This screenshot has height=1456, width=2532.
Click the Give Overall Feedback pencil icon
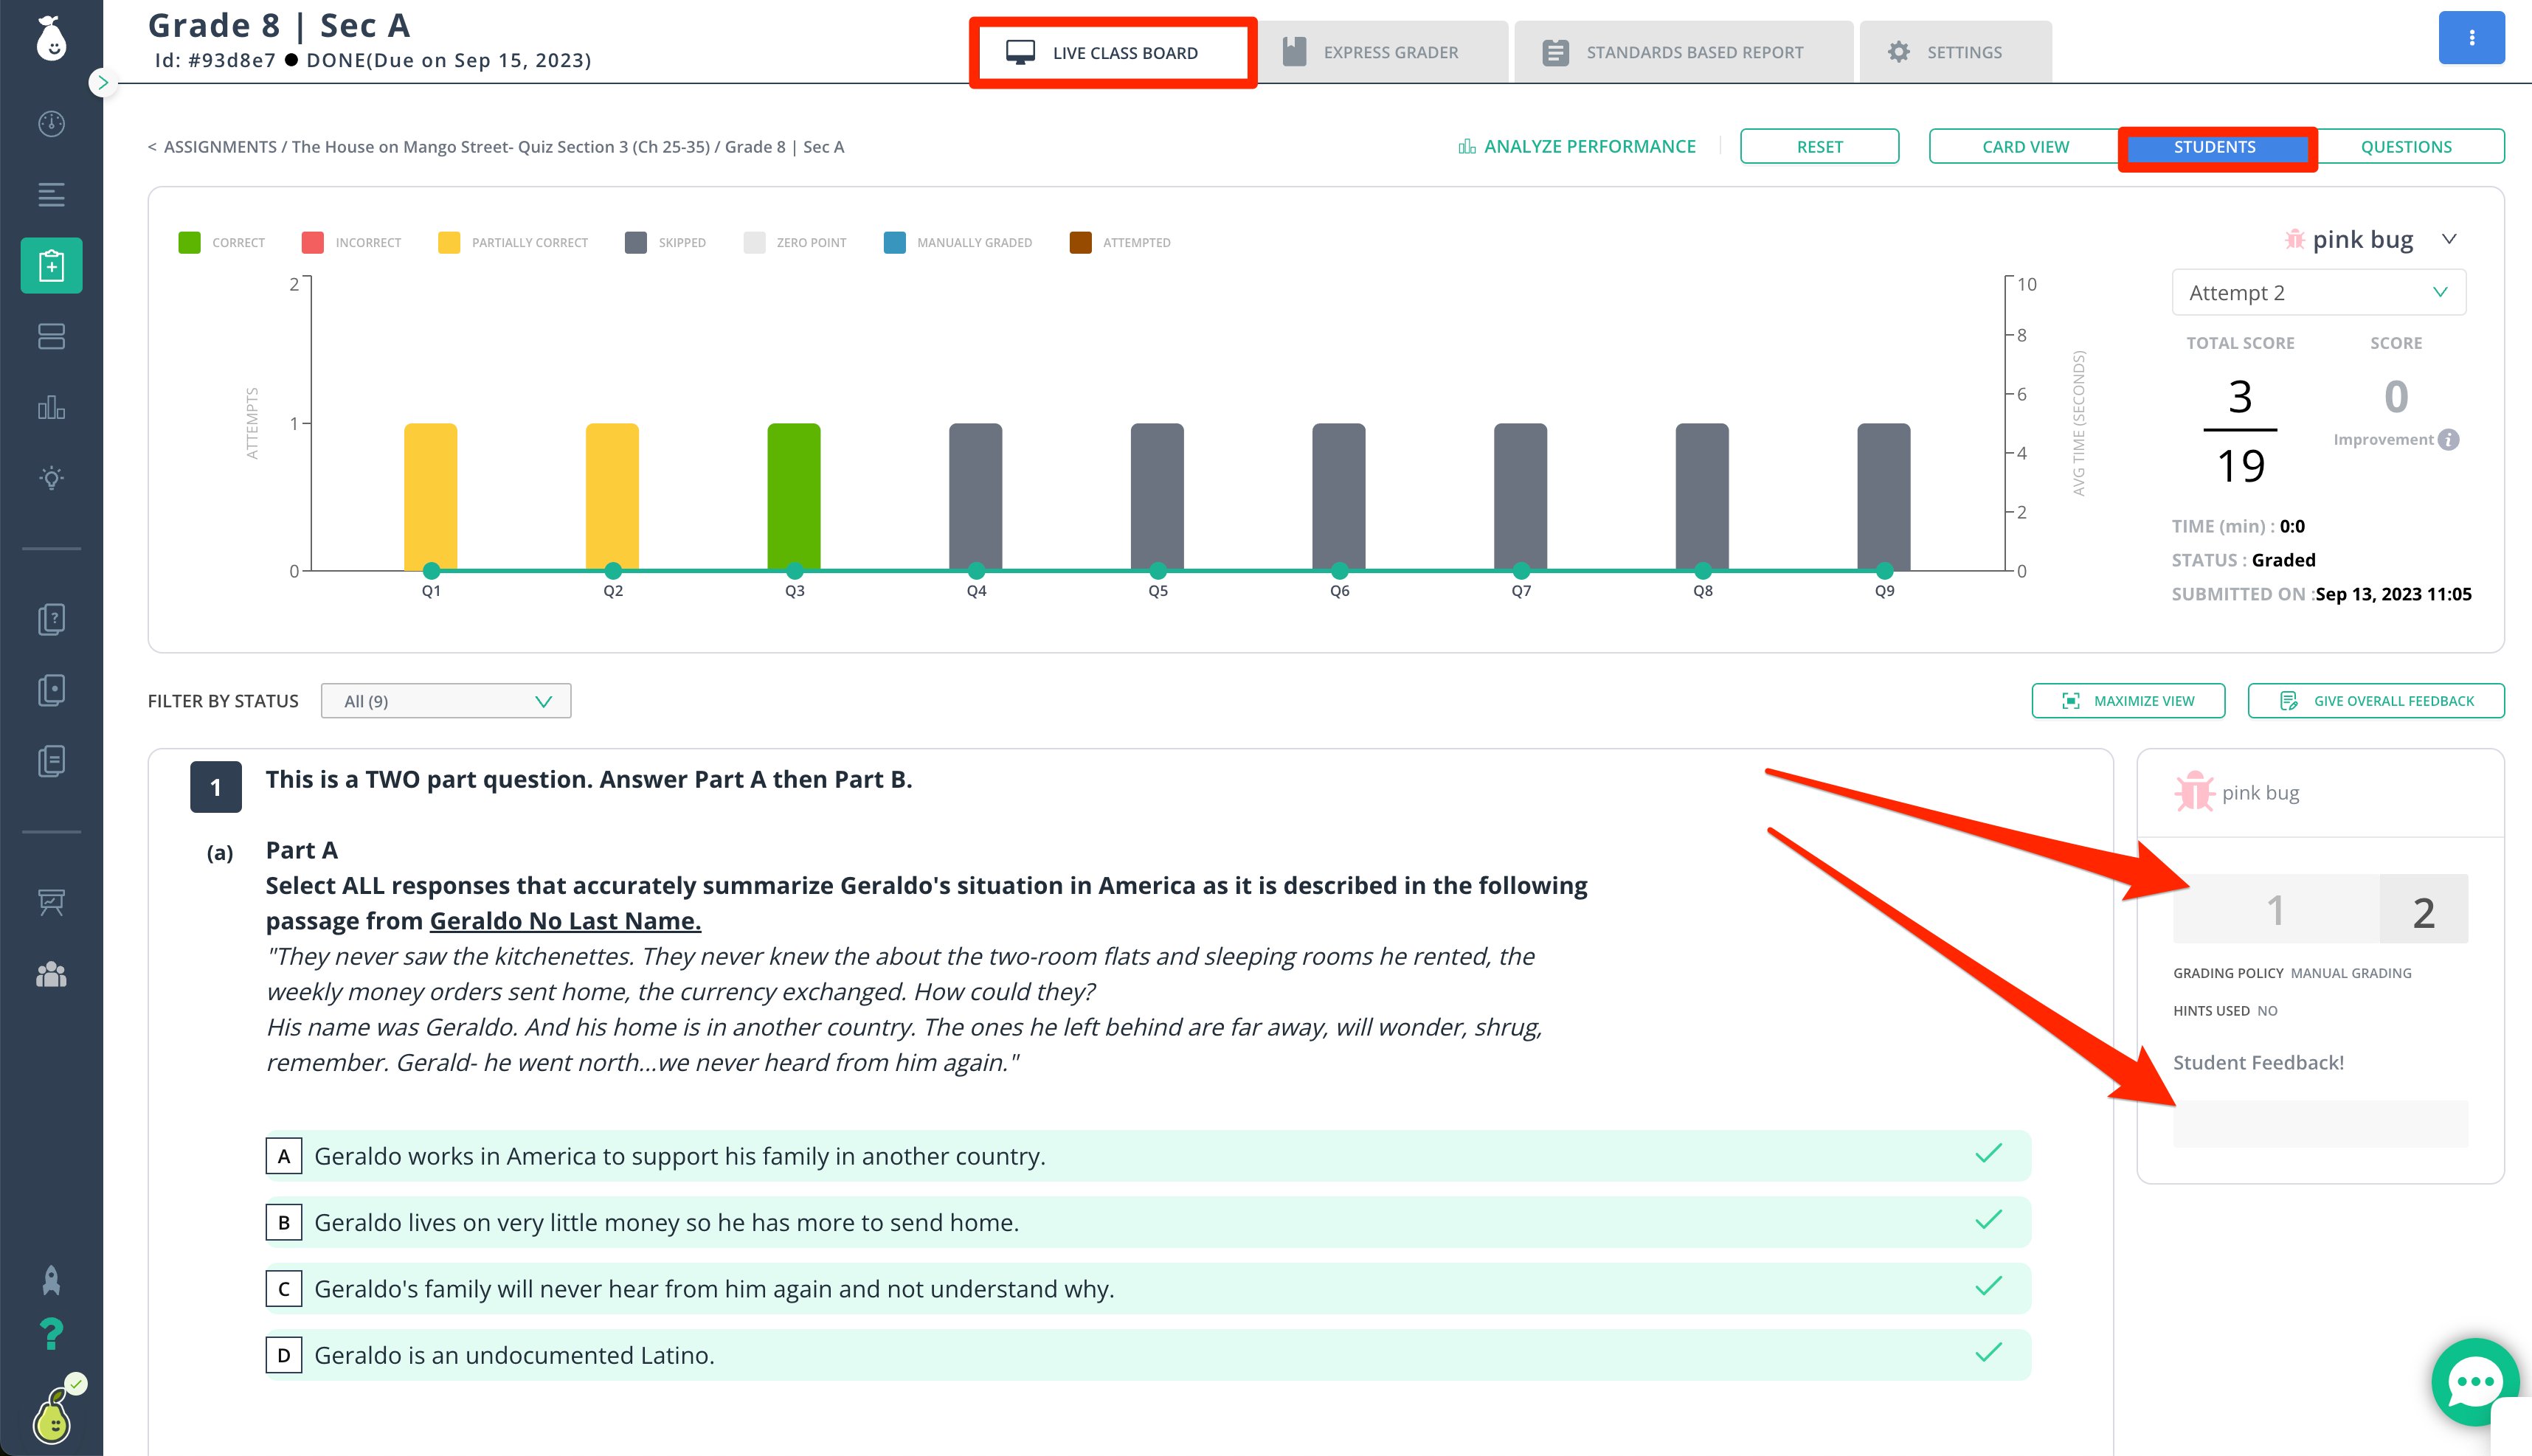click(2288, 701)
